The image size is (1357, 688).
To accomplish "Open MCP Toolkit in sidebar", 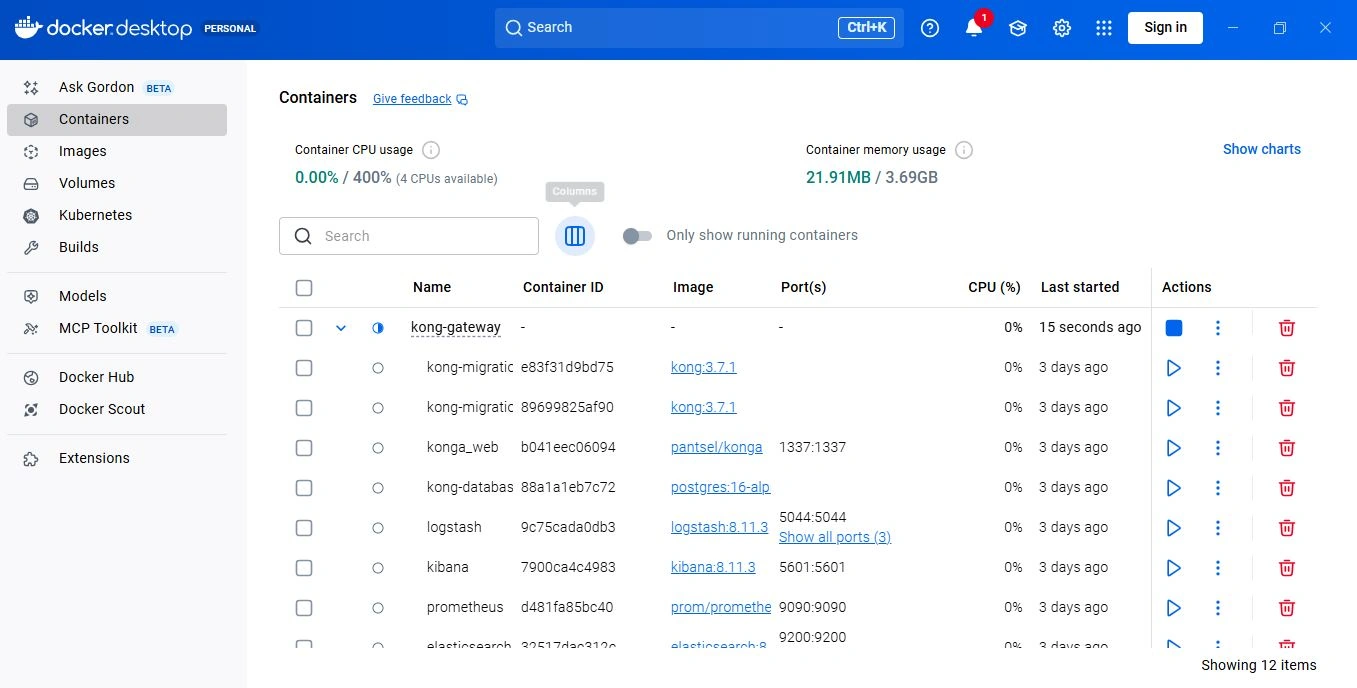I will click(117, 328).
